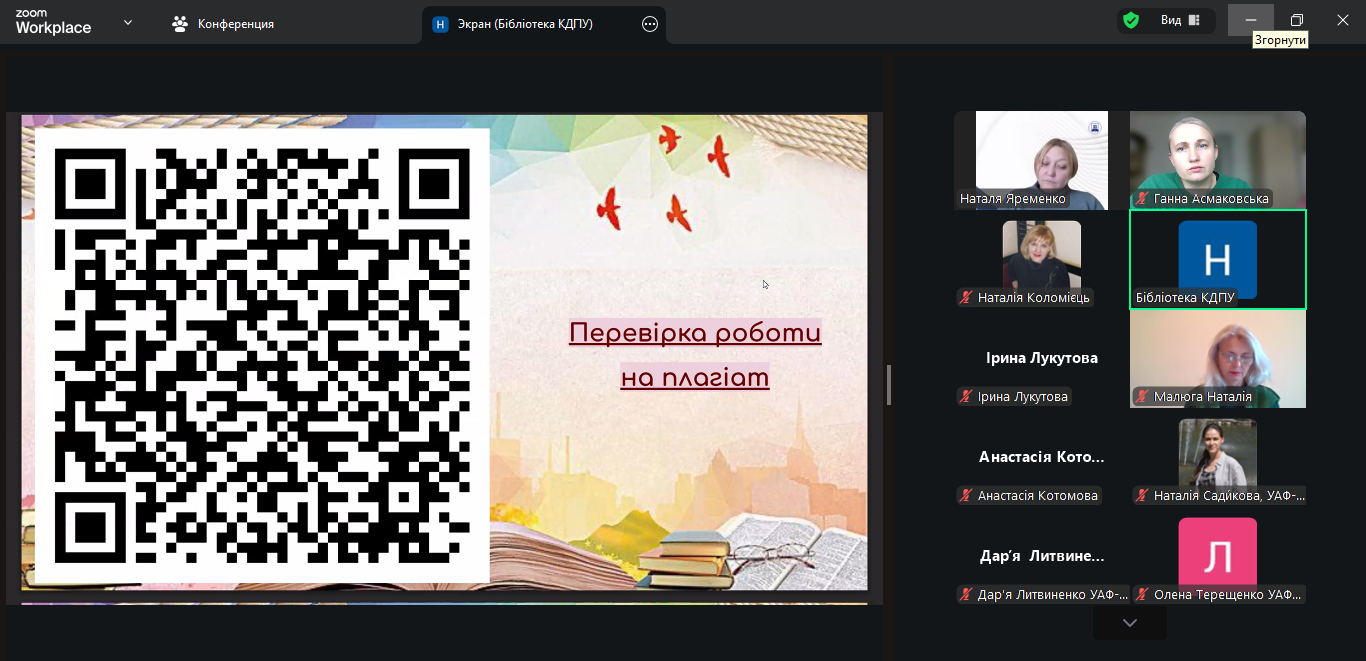Expand the Zoom Workplace dropdown chevron
This screenshot has height=661, width=1366.
click(127, 20)
